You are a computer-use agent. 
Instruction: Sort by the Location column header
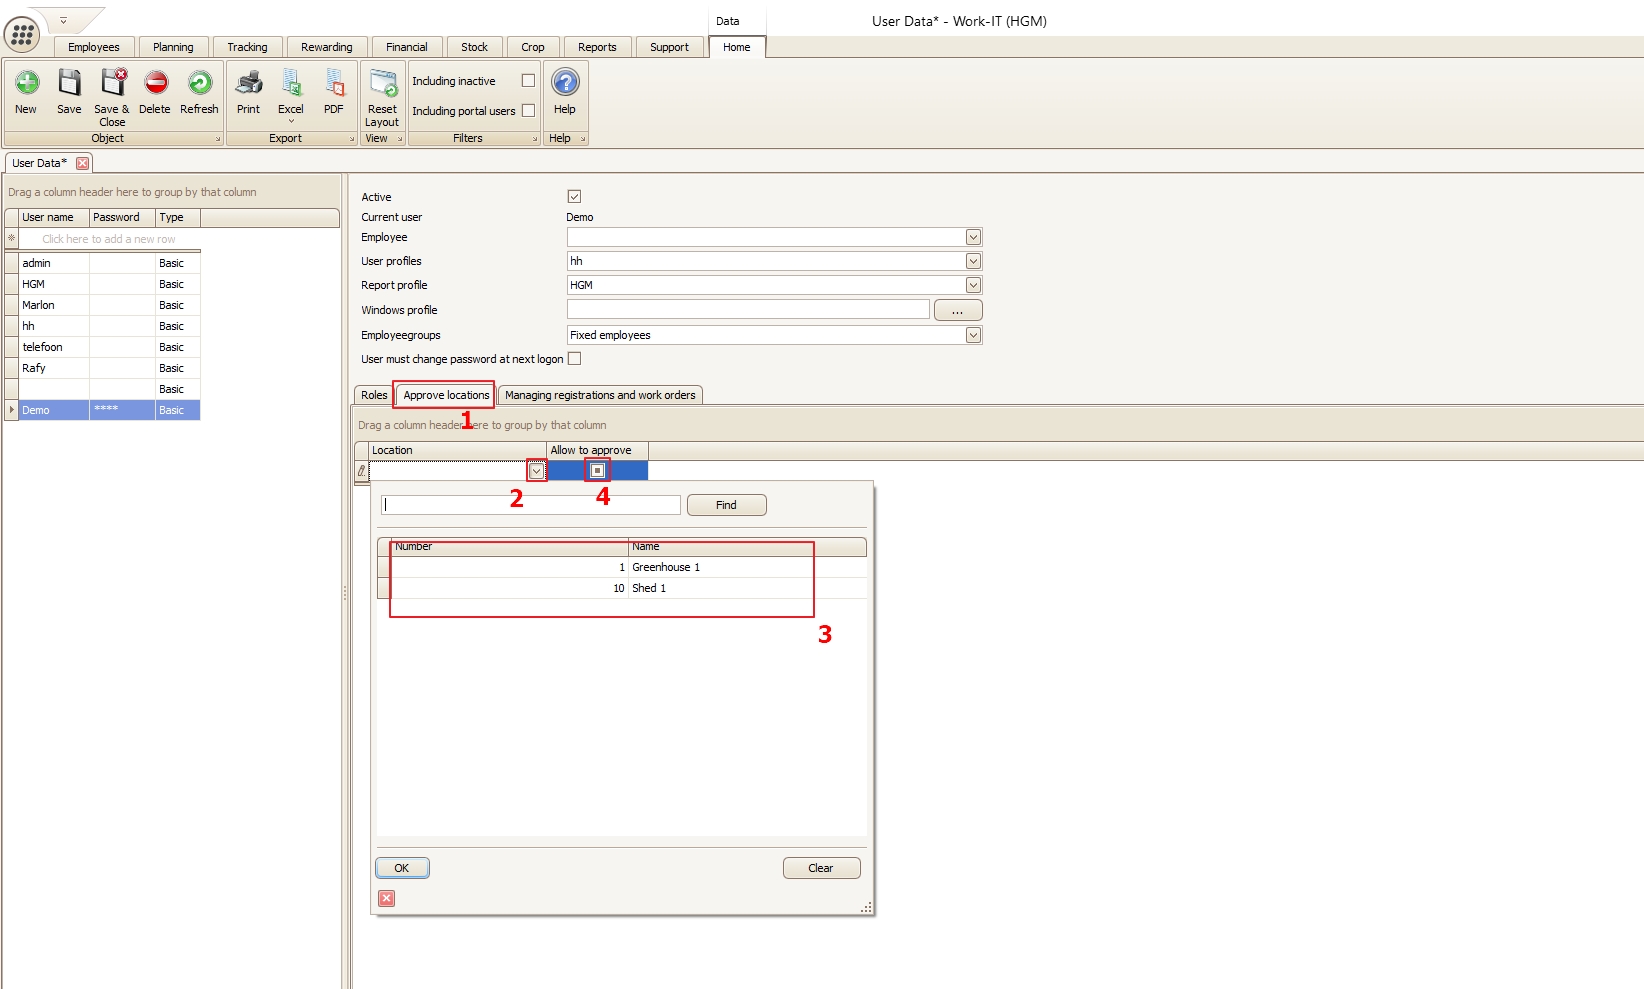click(x=457, y=450)
